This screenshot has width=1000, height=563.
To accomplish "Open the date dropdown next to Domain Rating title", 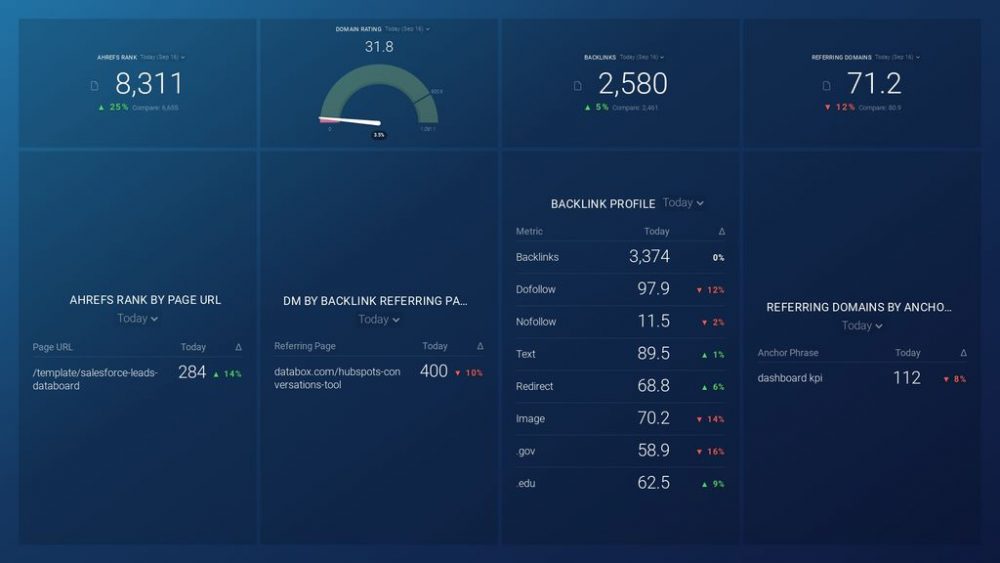I will (407, 29).
